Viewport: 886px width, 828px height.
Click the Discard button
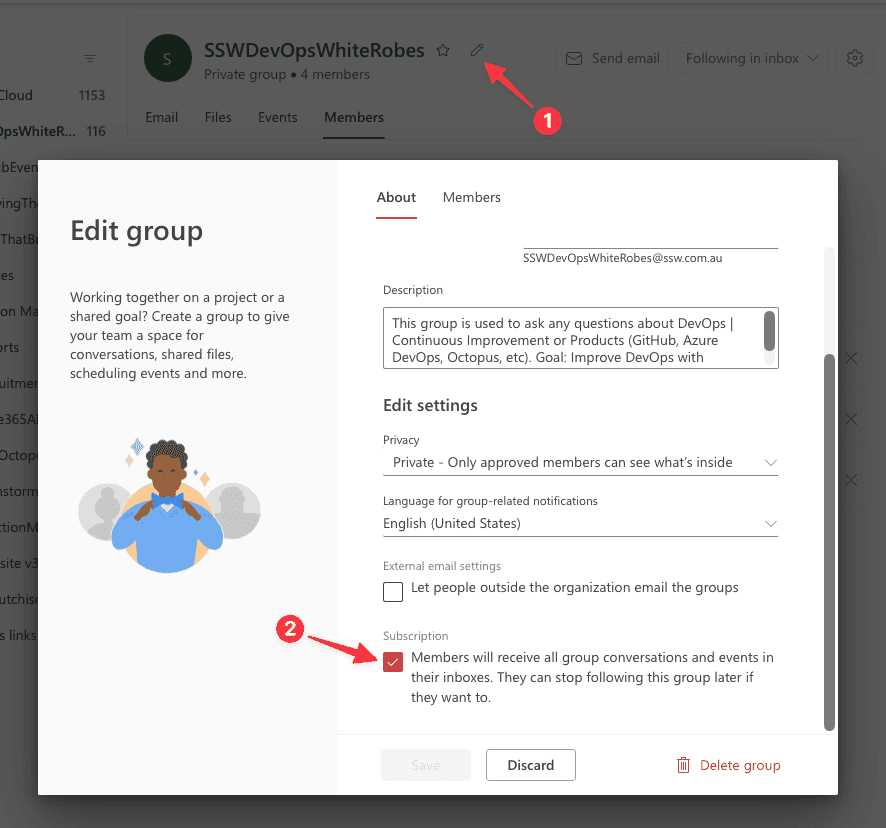[530, 765]
